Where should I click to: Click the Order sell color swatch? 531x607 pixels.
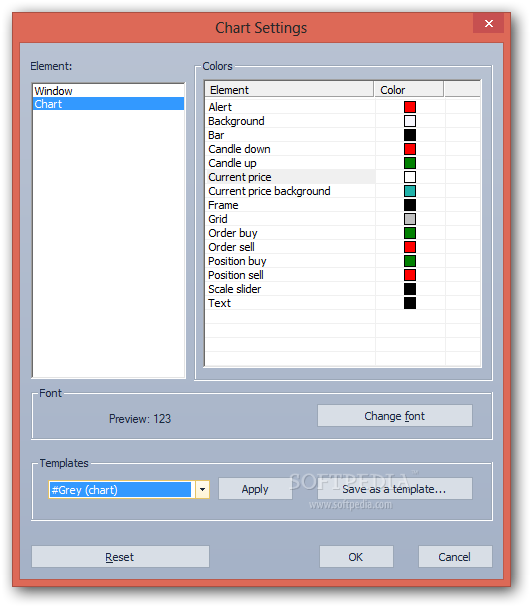pyautogui.click(x=410, y=247)
